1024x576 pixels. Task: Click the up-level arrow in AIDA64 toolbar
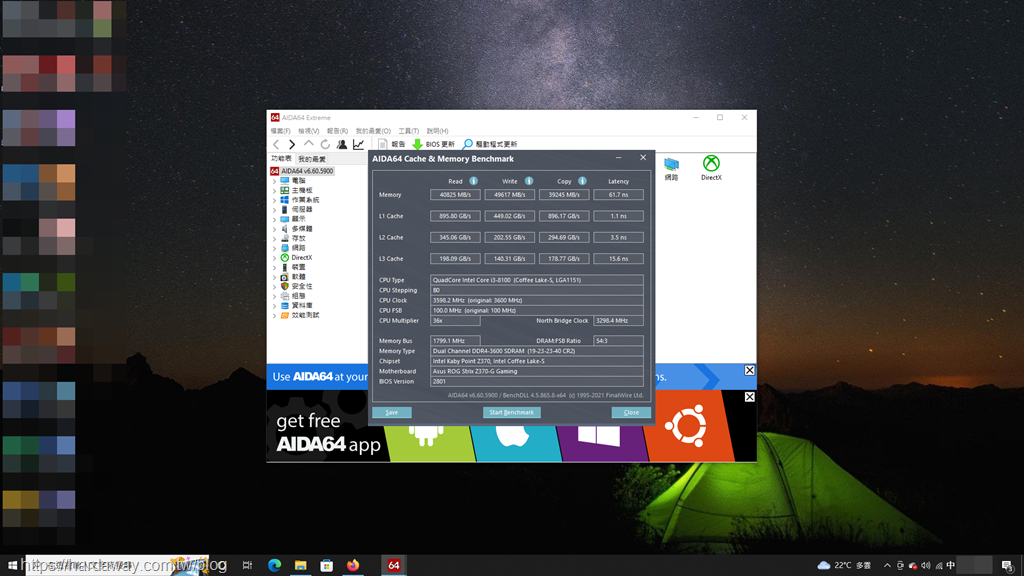308,144
